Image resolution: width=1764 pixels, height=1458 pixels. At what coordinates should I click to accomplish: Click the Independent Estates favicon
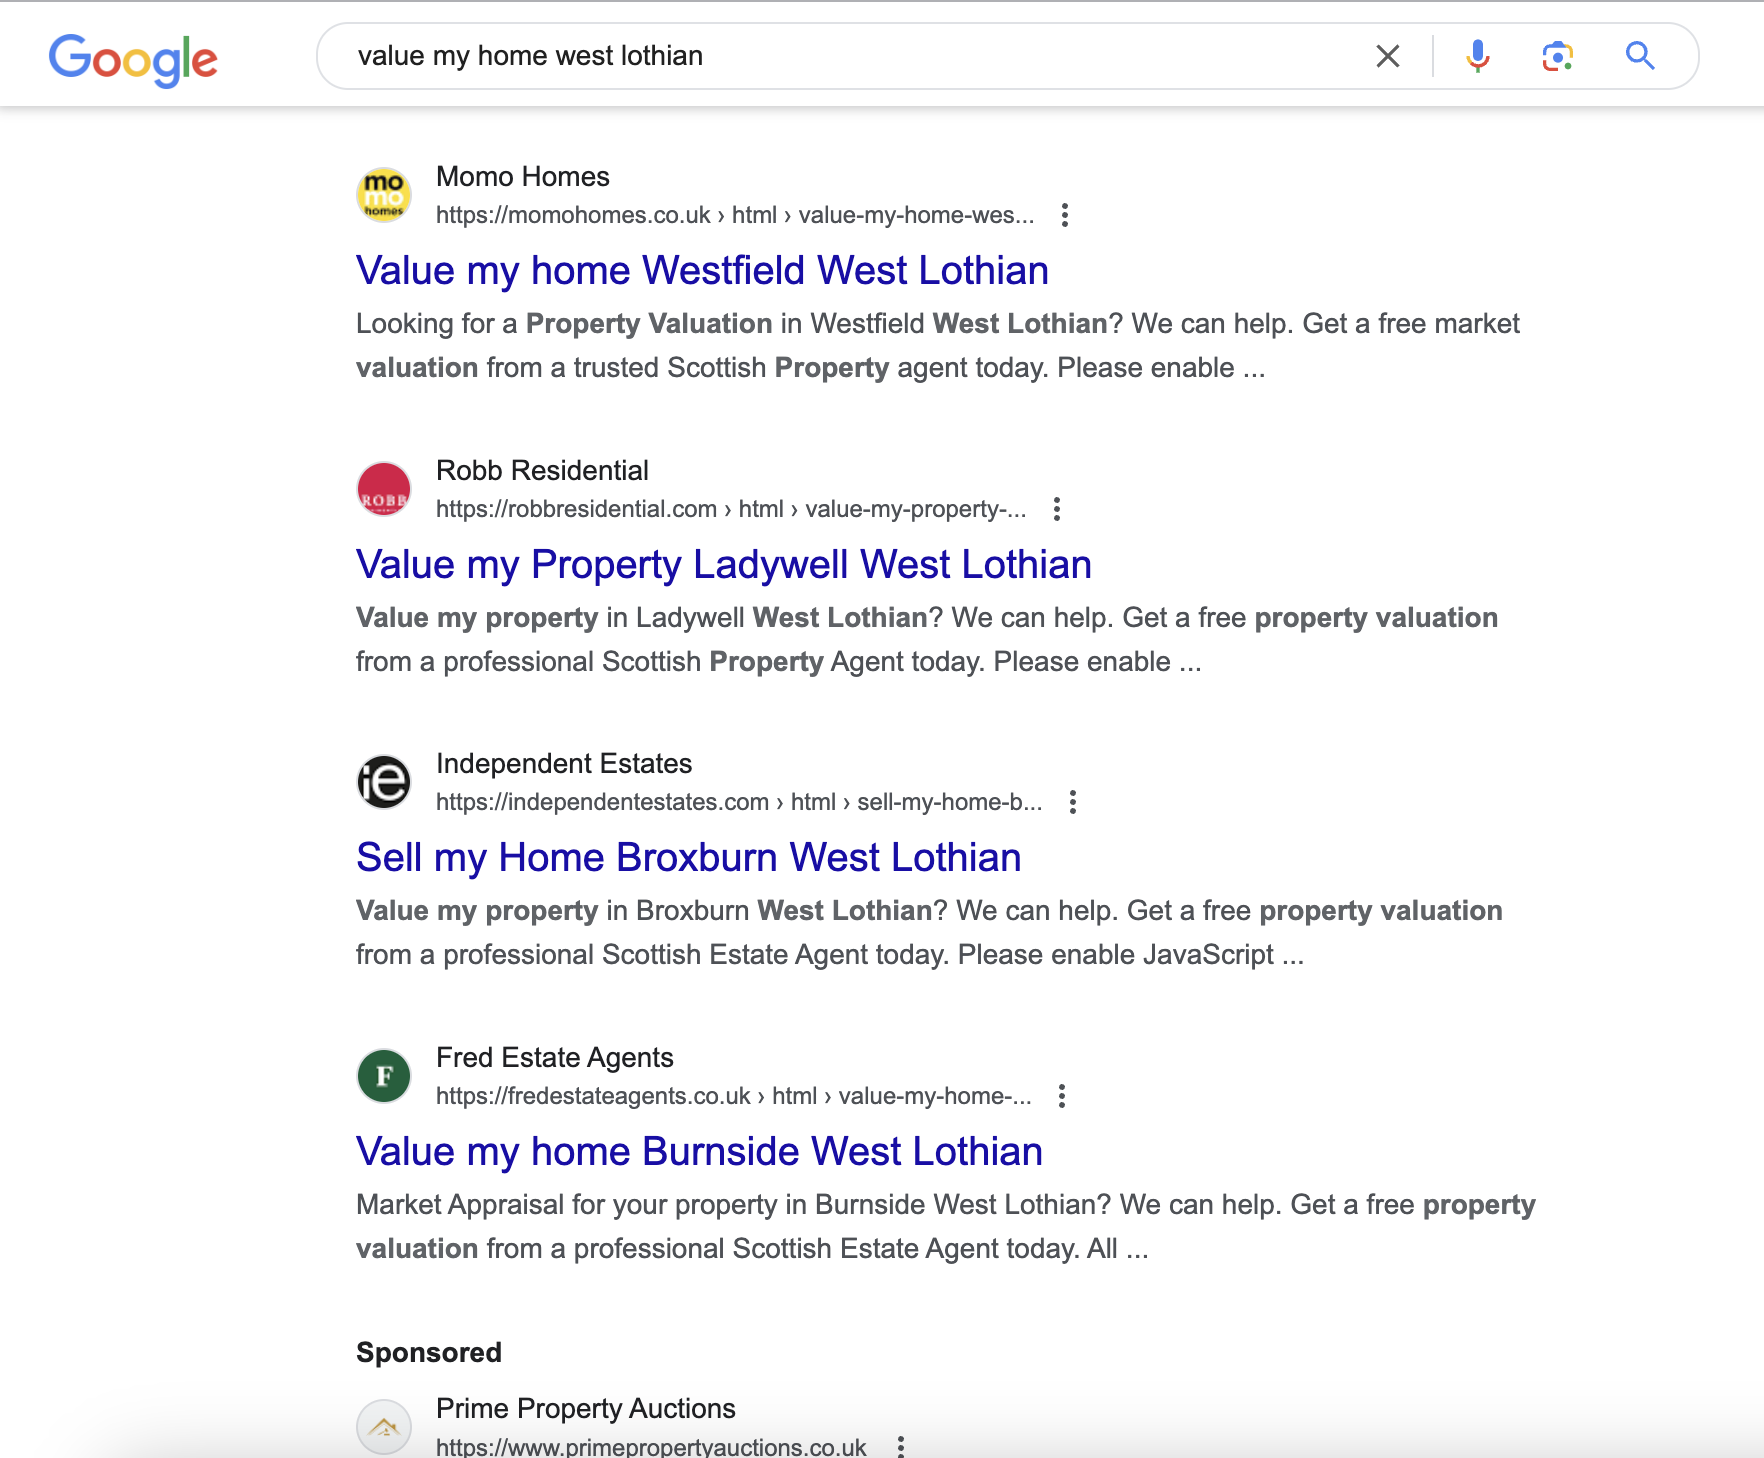point(384,781)
